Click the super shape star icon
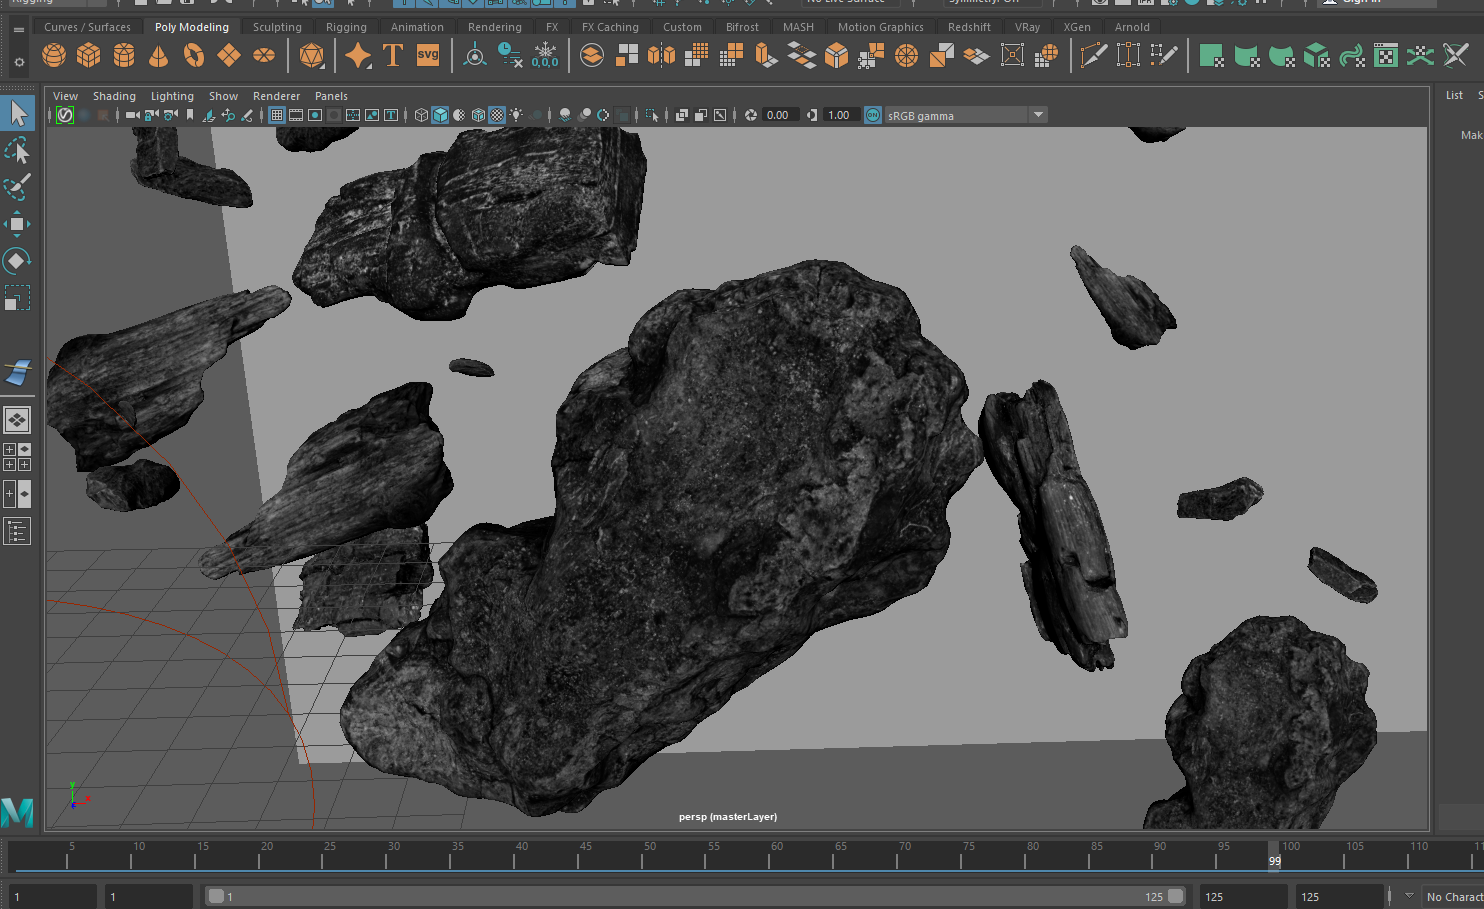Image resolution: width=1484 pixels, height=909 pixels. pos(358,56)
